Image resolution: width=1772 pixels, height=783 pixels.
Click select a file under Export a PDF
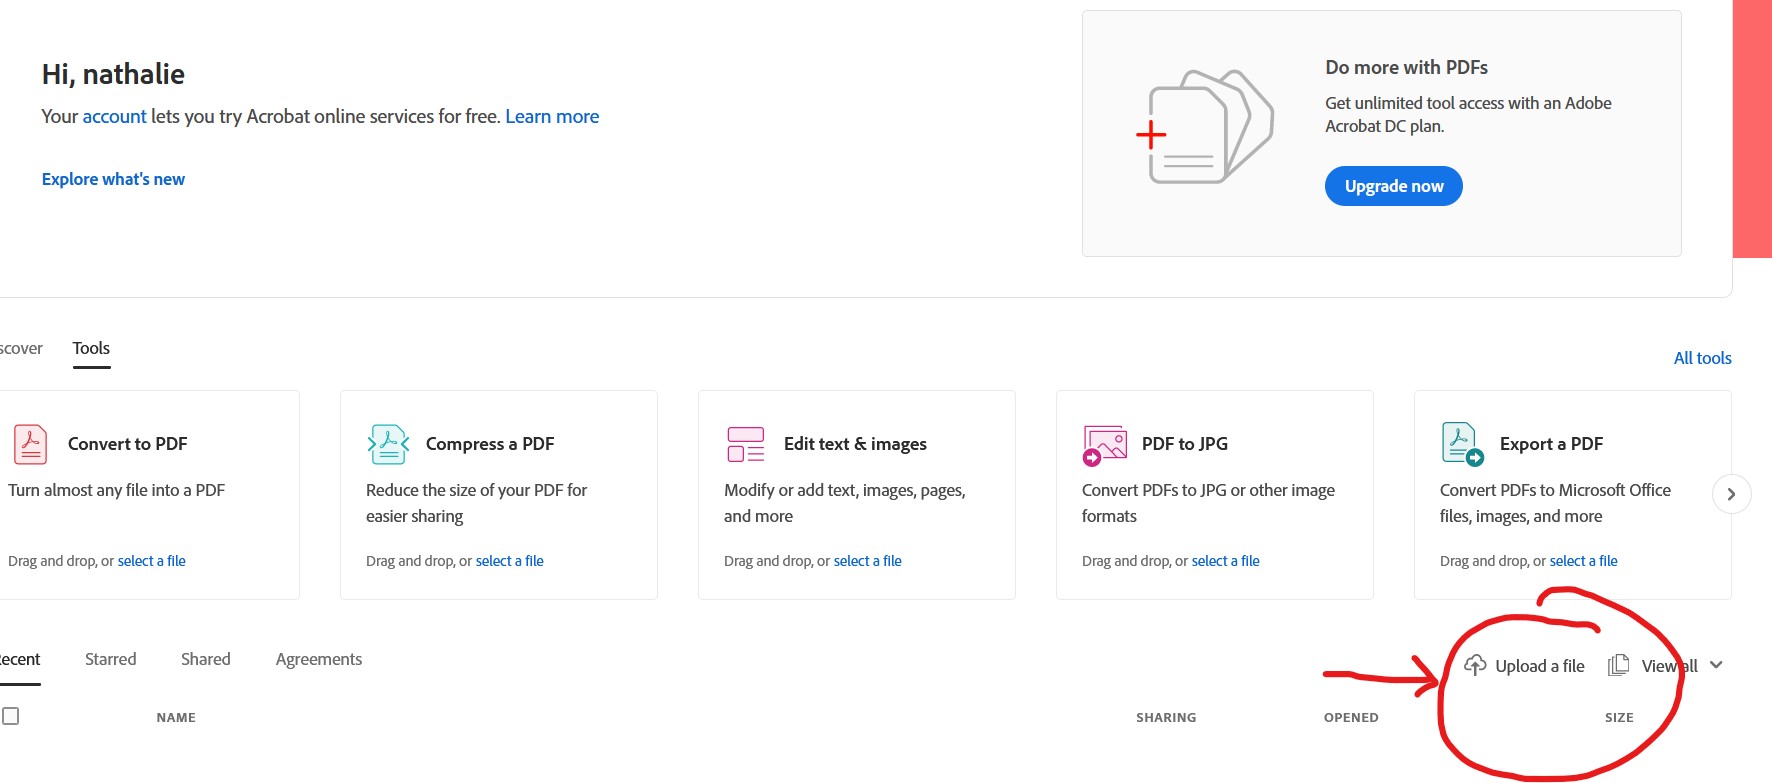(1584, 561)
